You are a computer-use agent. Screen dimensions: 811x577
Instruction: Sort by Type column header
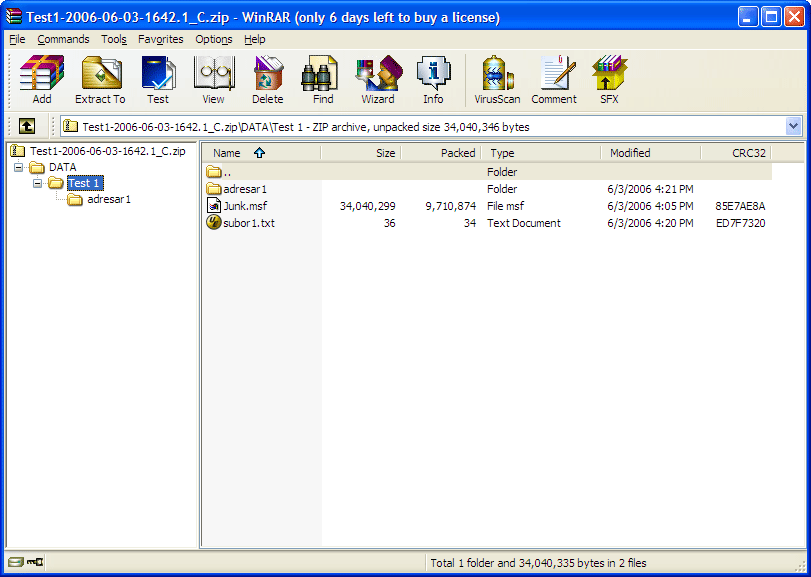pos(541,153)
